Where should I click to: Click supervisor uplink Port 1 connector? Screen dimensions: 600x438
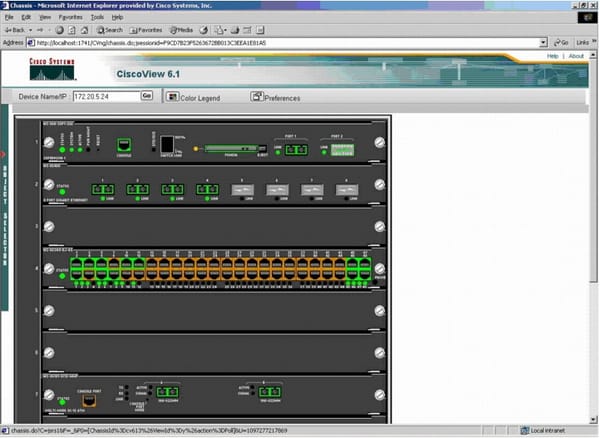pyautogui.click(x=295, y=149)
